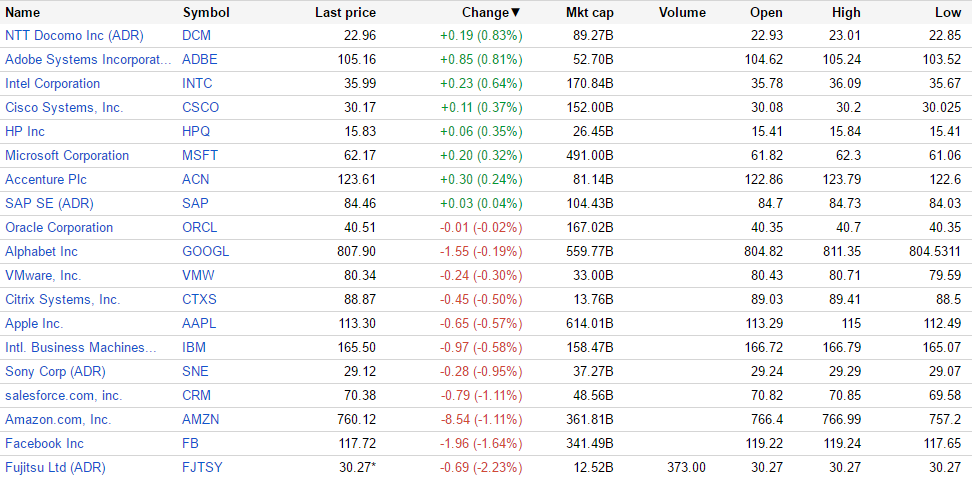The image size is (972, 479).
Task: Open the IBM symbol link
Action: coord(194,347)
